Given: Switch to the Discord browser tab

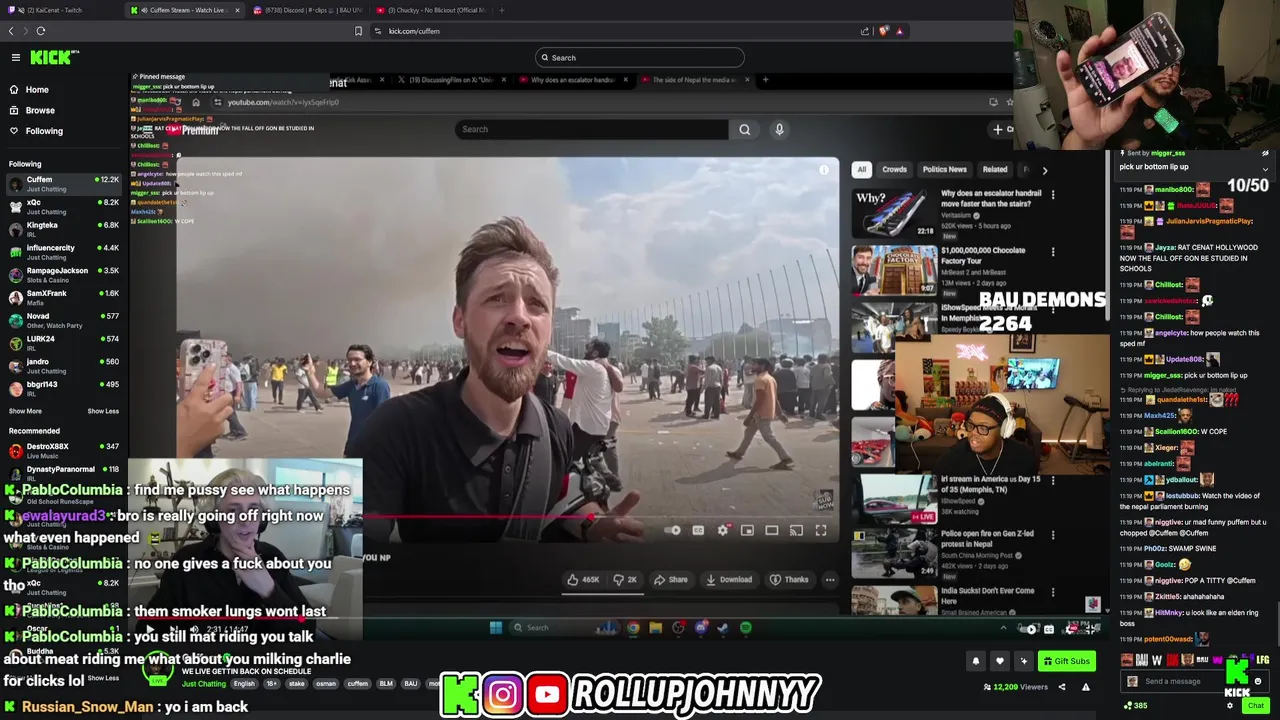Looking at the screenshot, I should point(309,10).
